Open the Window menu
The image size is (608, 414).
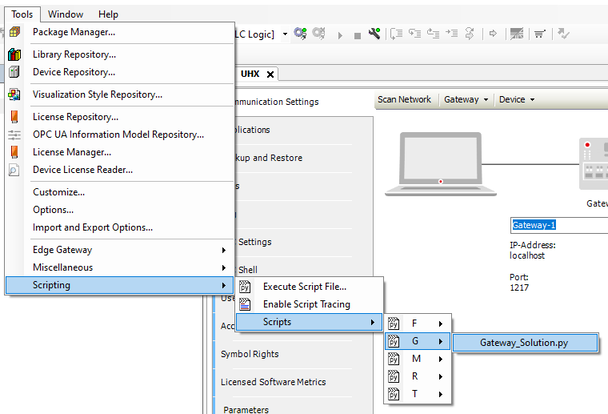pyautogui.click(x=66, y=14)
